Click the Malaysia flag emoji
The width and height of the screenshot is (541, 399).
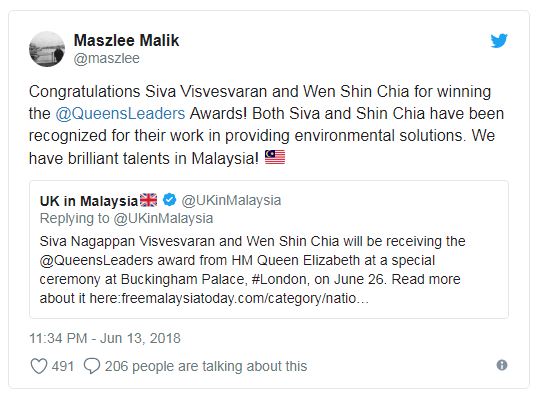(x=275, y=157)
